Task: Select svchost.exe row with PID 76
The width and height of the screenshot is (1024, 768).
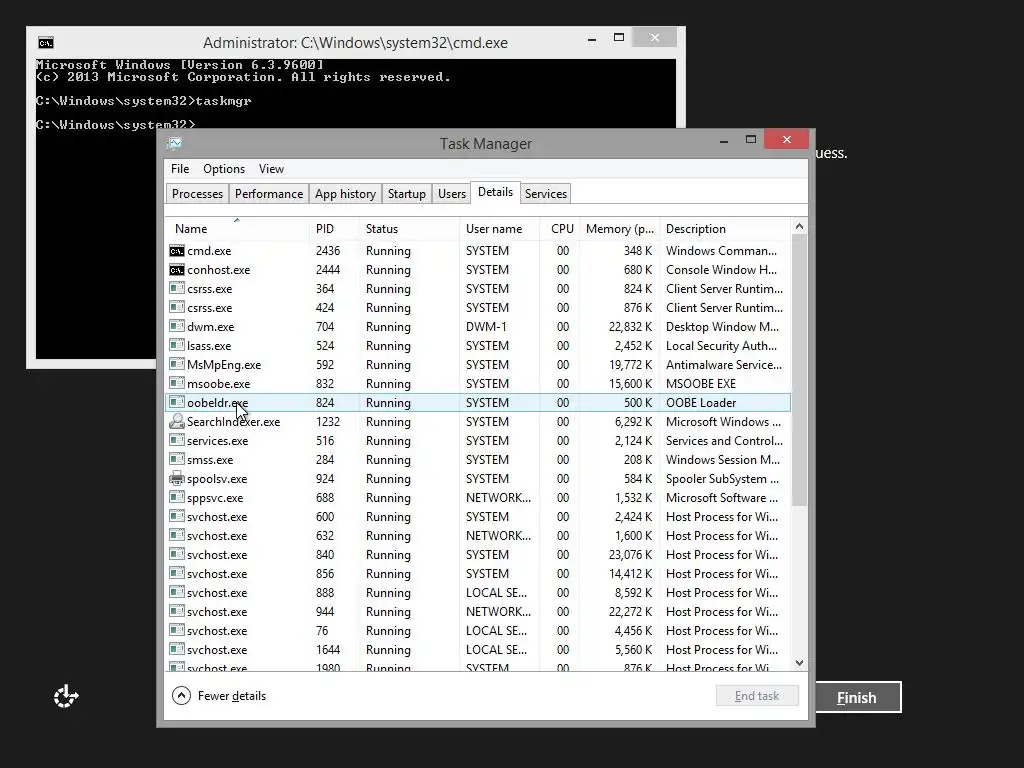Action: pyautogui.click(x=478, y=630)
